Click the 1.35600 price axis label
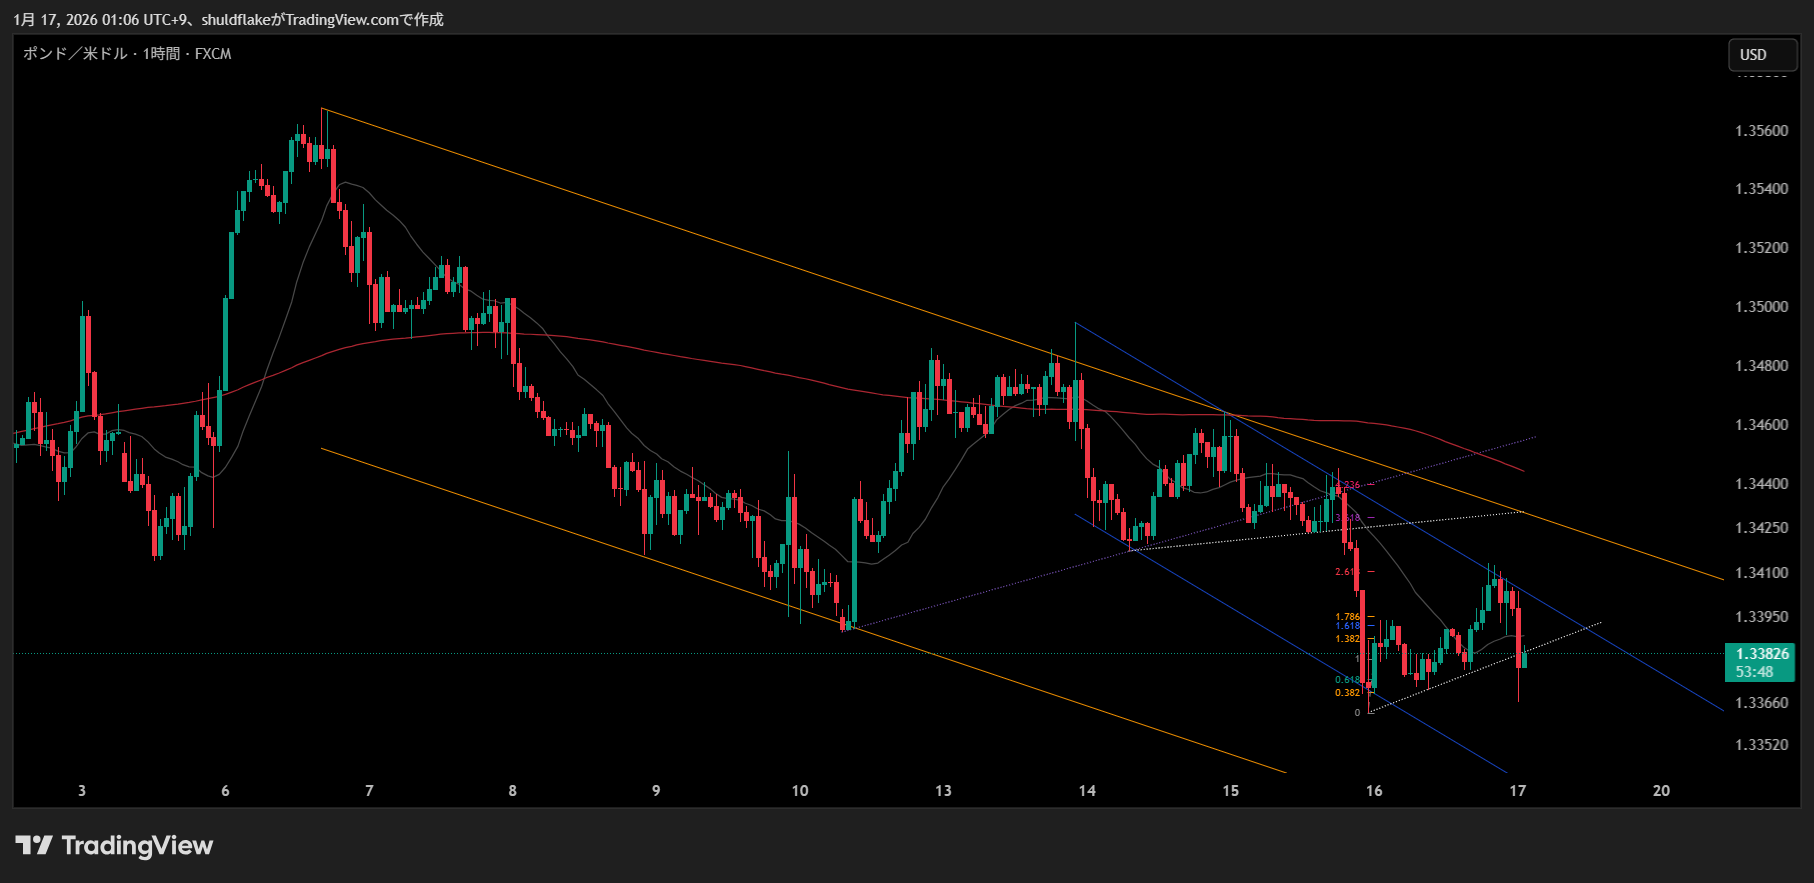1814x883 pixels. (x=1761, y=131)
